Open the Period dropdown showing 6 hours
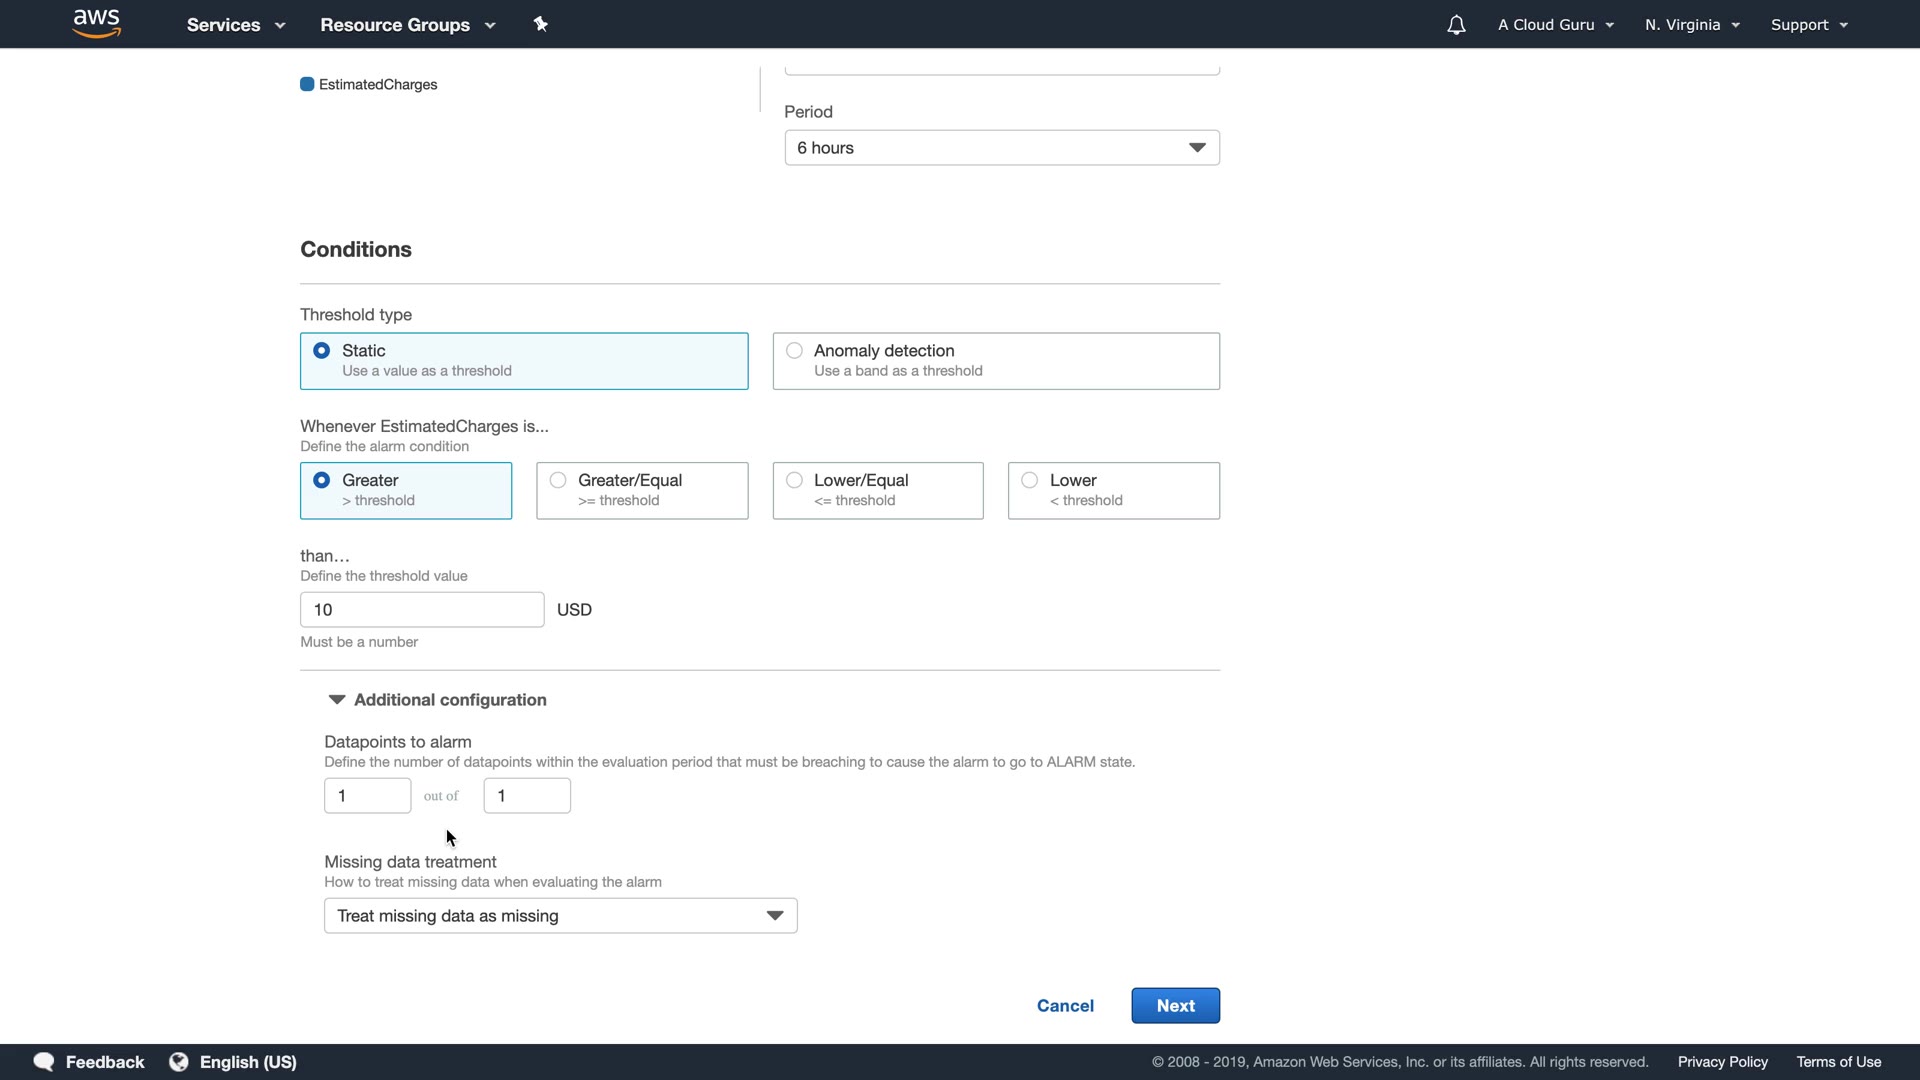The image size is (1920, 1080). pos(1001,148)
